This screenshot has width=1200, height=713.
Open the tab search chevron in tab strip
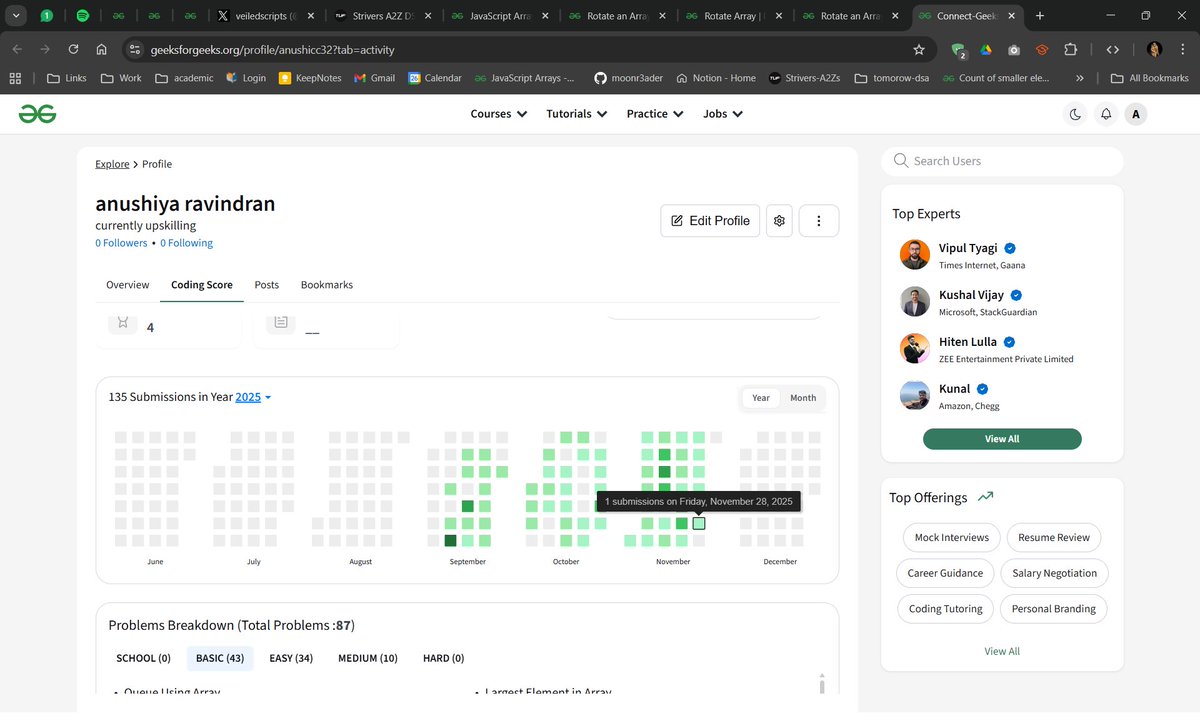[17, 16]
